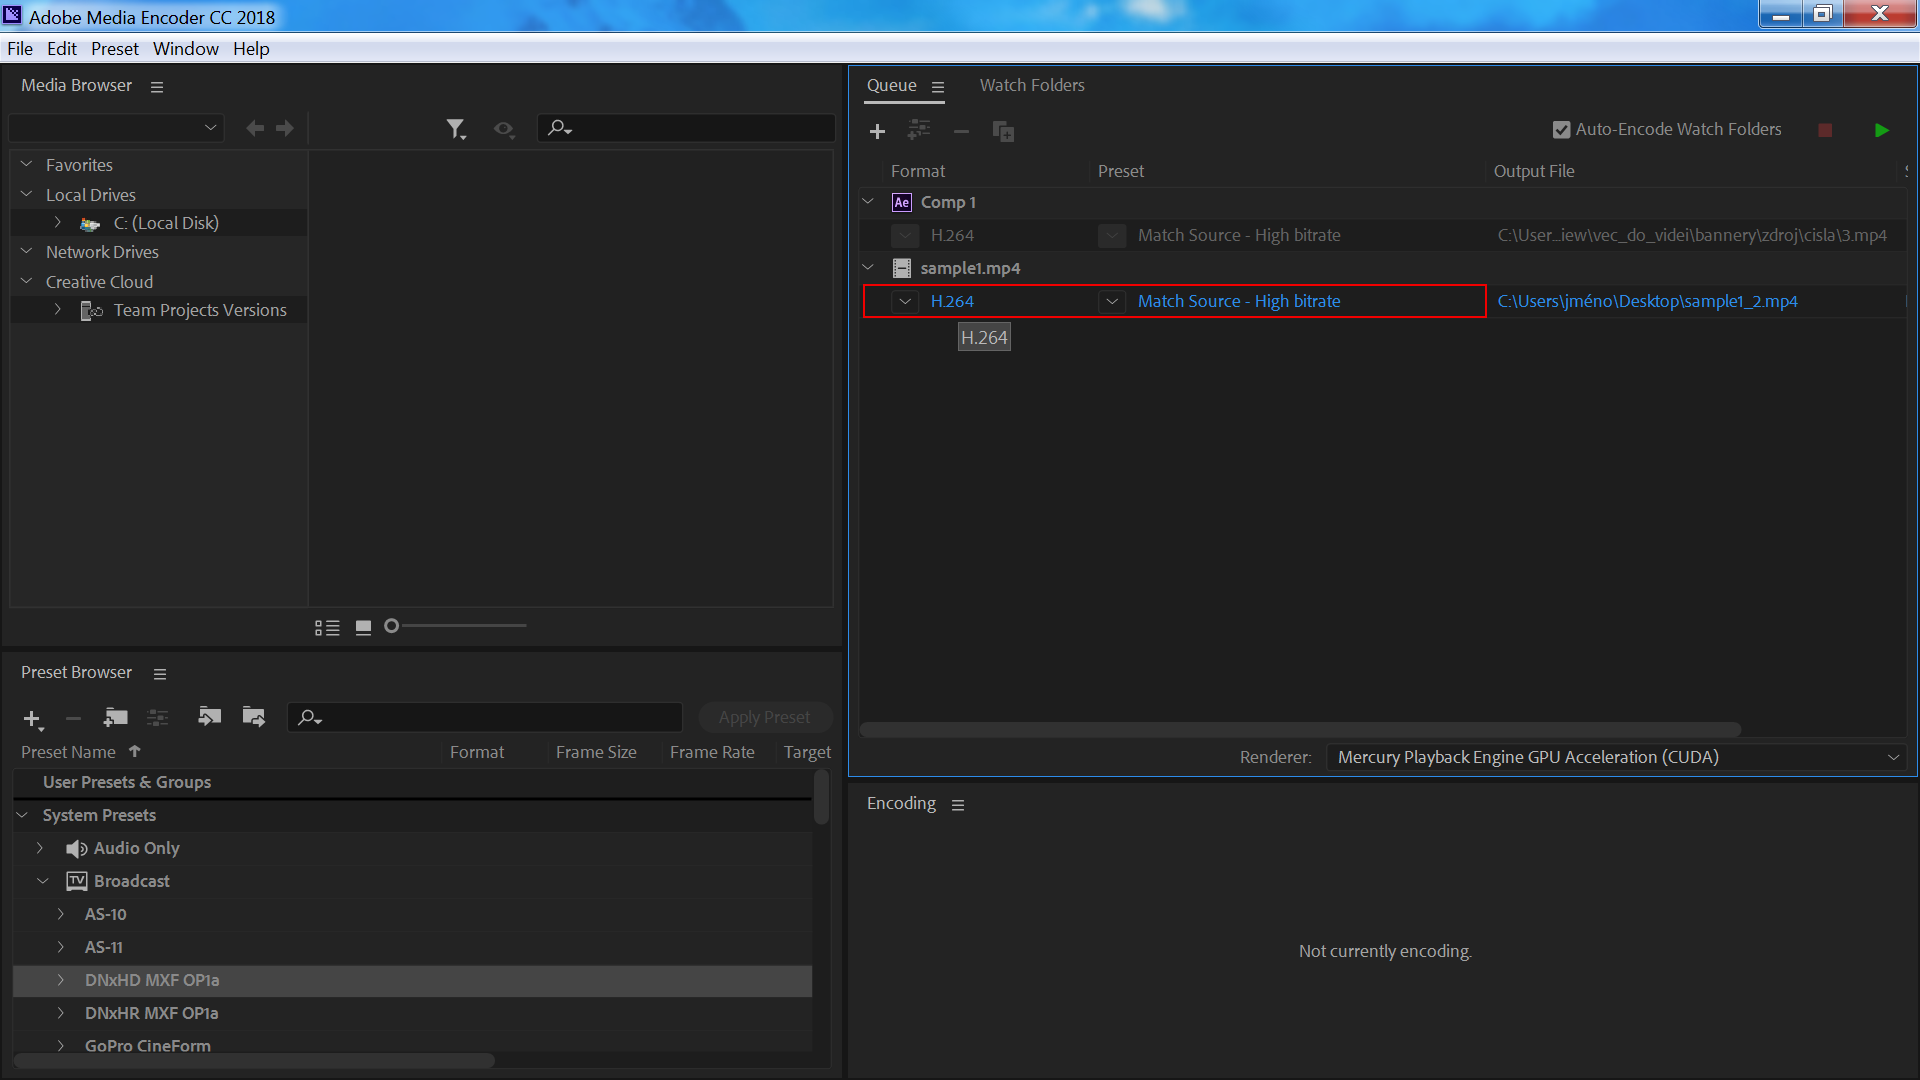1920x1080 pixels.
Task: Open the sample1_2.mp4 output file path link
Action: coord(1646,301)
